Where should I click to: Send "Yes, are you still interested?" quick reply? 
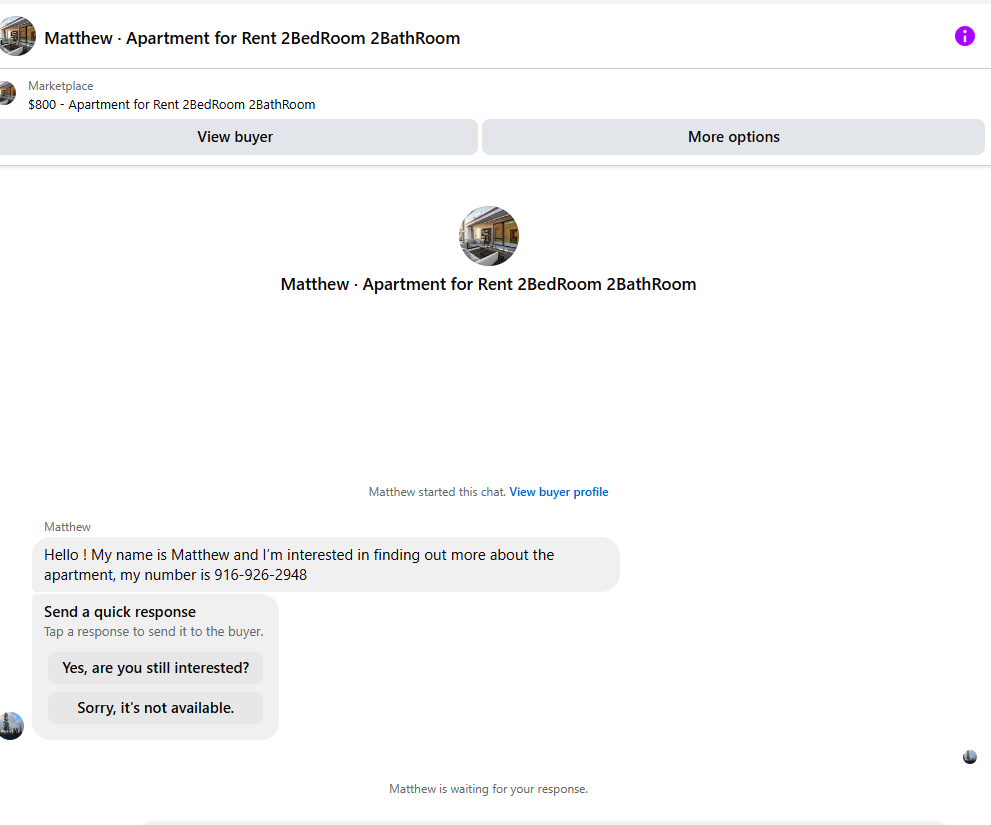[x=155, y=668]
